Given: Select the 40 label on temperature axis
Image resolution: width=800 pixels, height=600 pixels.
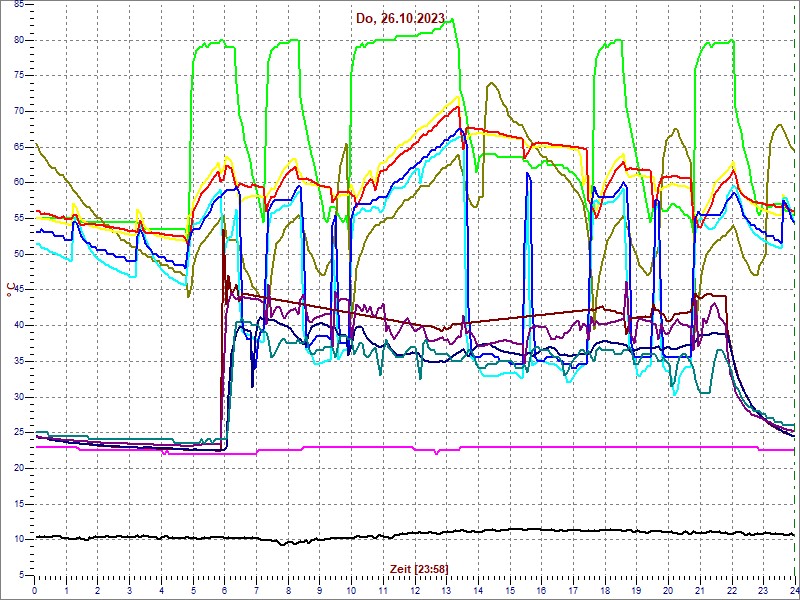Looking at the screenshot, I should (18, 326).
